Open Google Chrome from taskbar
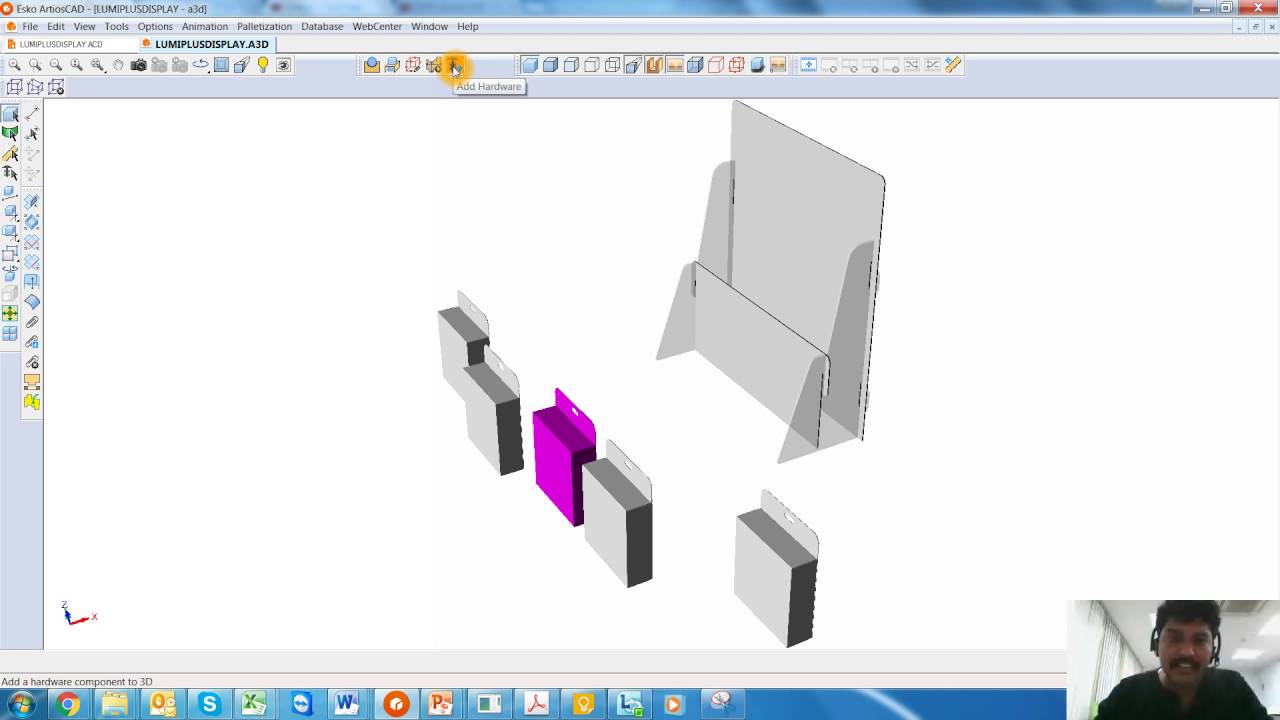Screen dimensions: 1280x720 68,704
